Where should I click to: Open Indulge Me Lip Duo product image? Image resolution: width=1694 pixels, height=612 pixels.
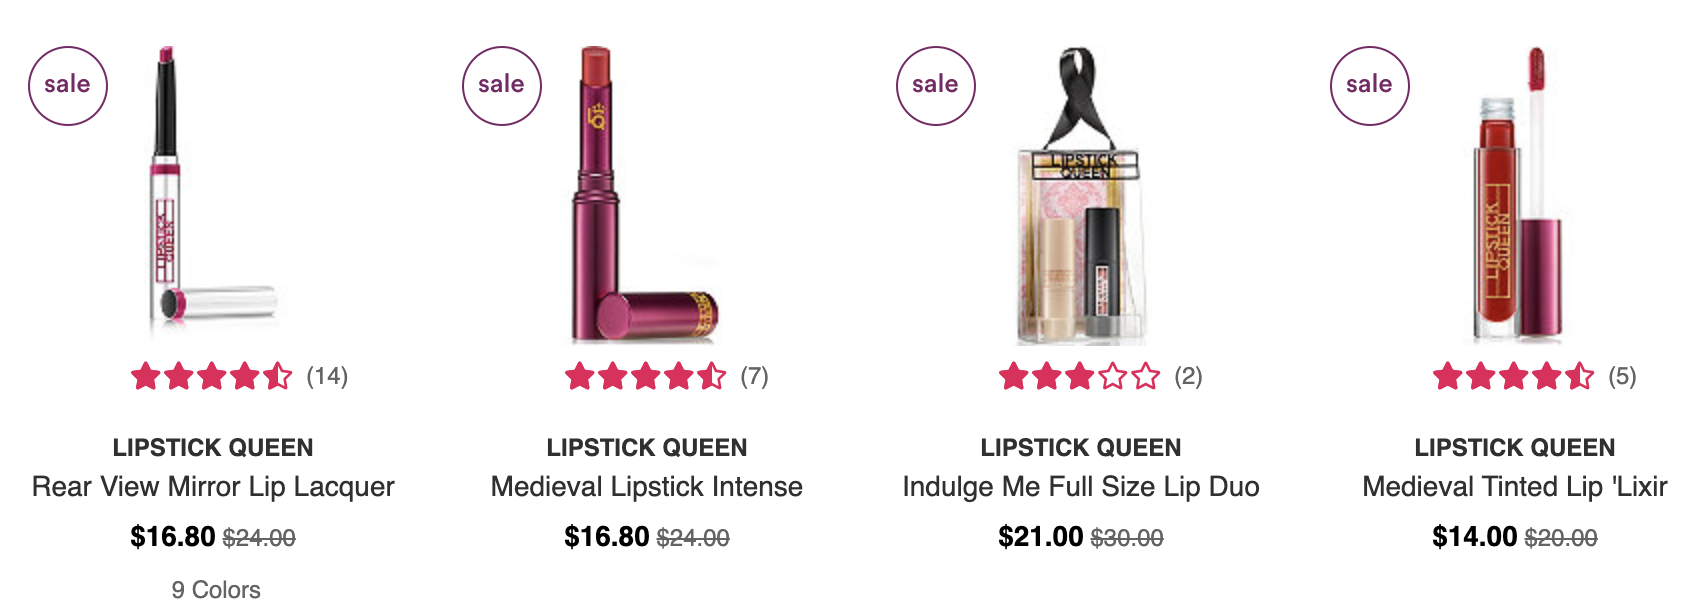[1081, 195]
